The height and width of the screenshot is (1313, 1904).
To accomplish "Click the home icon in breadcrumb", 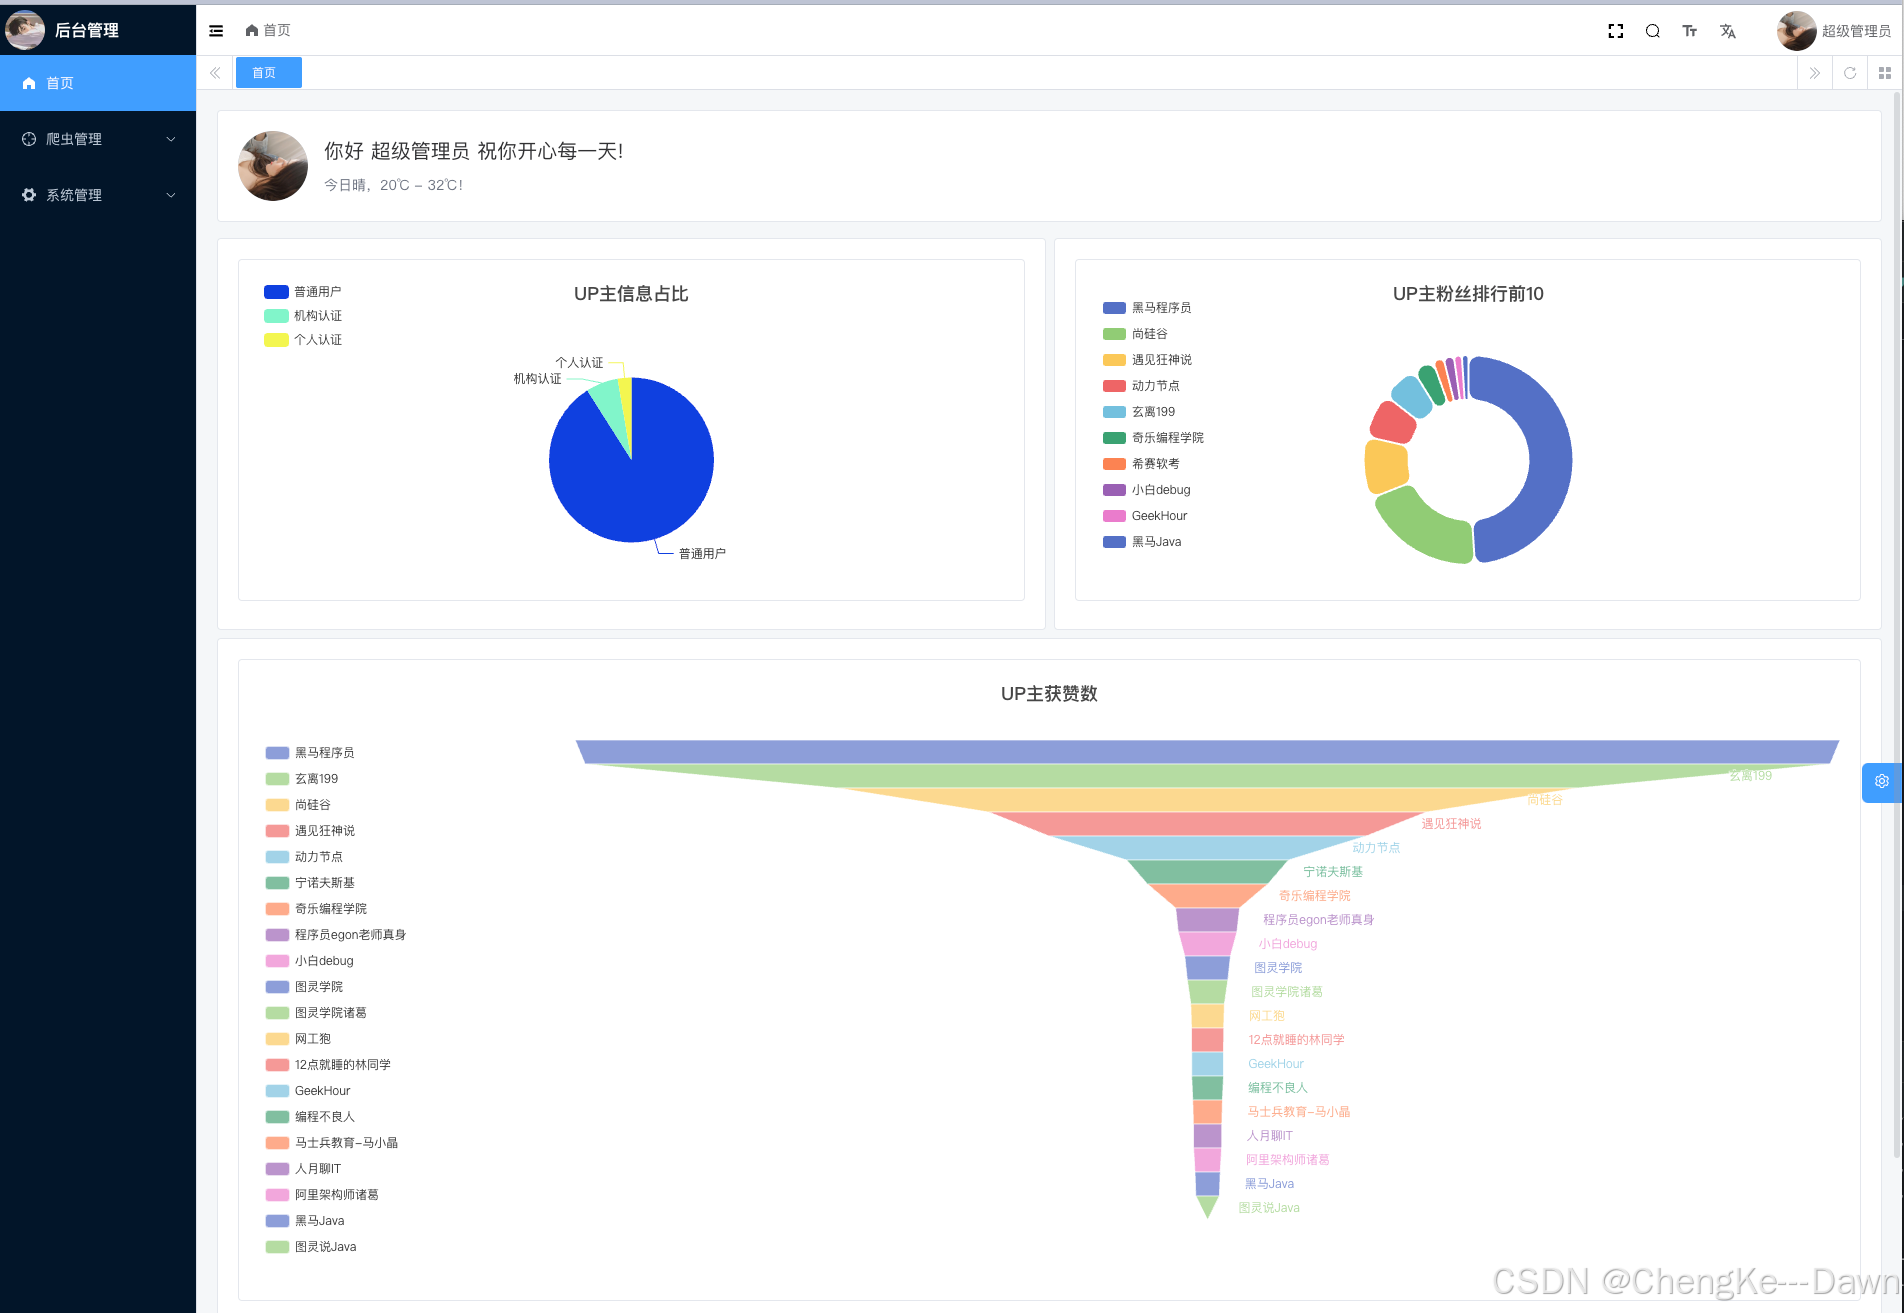I will coord(252,31).
